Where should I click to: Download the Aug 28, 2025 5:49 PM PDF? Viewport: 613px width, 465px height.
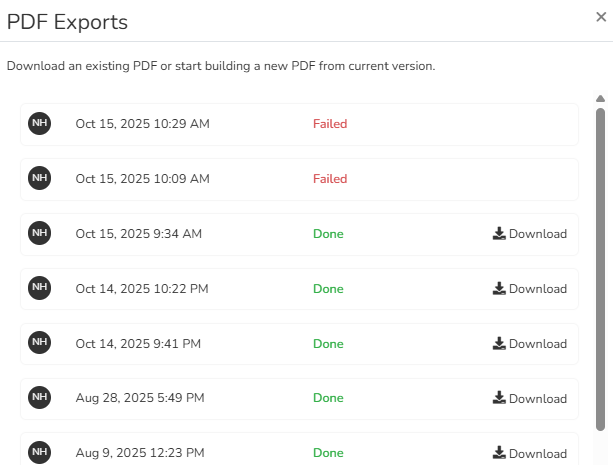(530, 399)
